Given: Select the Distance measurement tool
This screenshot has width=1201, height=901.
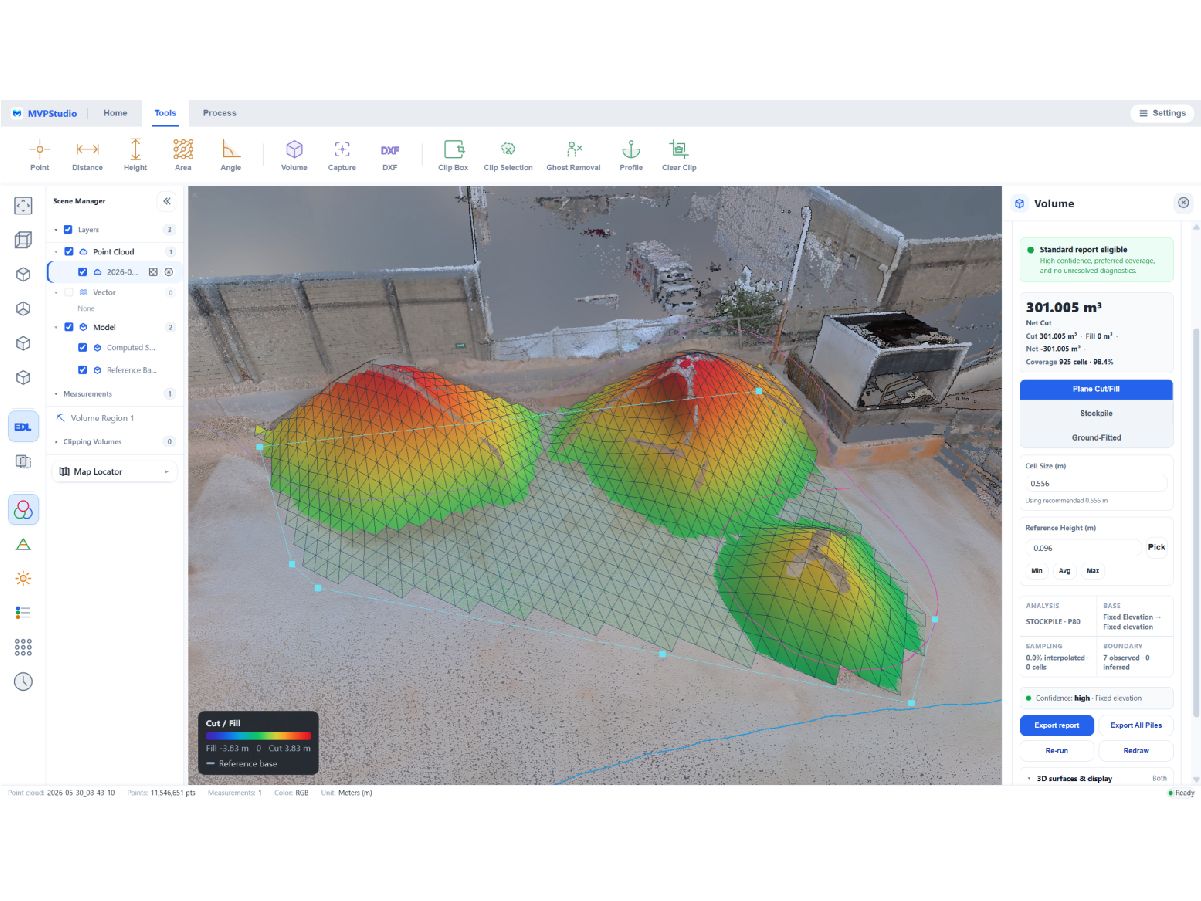Looking at the screenshot, I should coord(87,155).
